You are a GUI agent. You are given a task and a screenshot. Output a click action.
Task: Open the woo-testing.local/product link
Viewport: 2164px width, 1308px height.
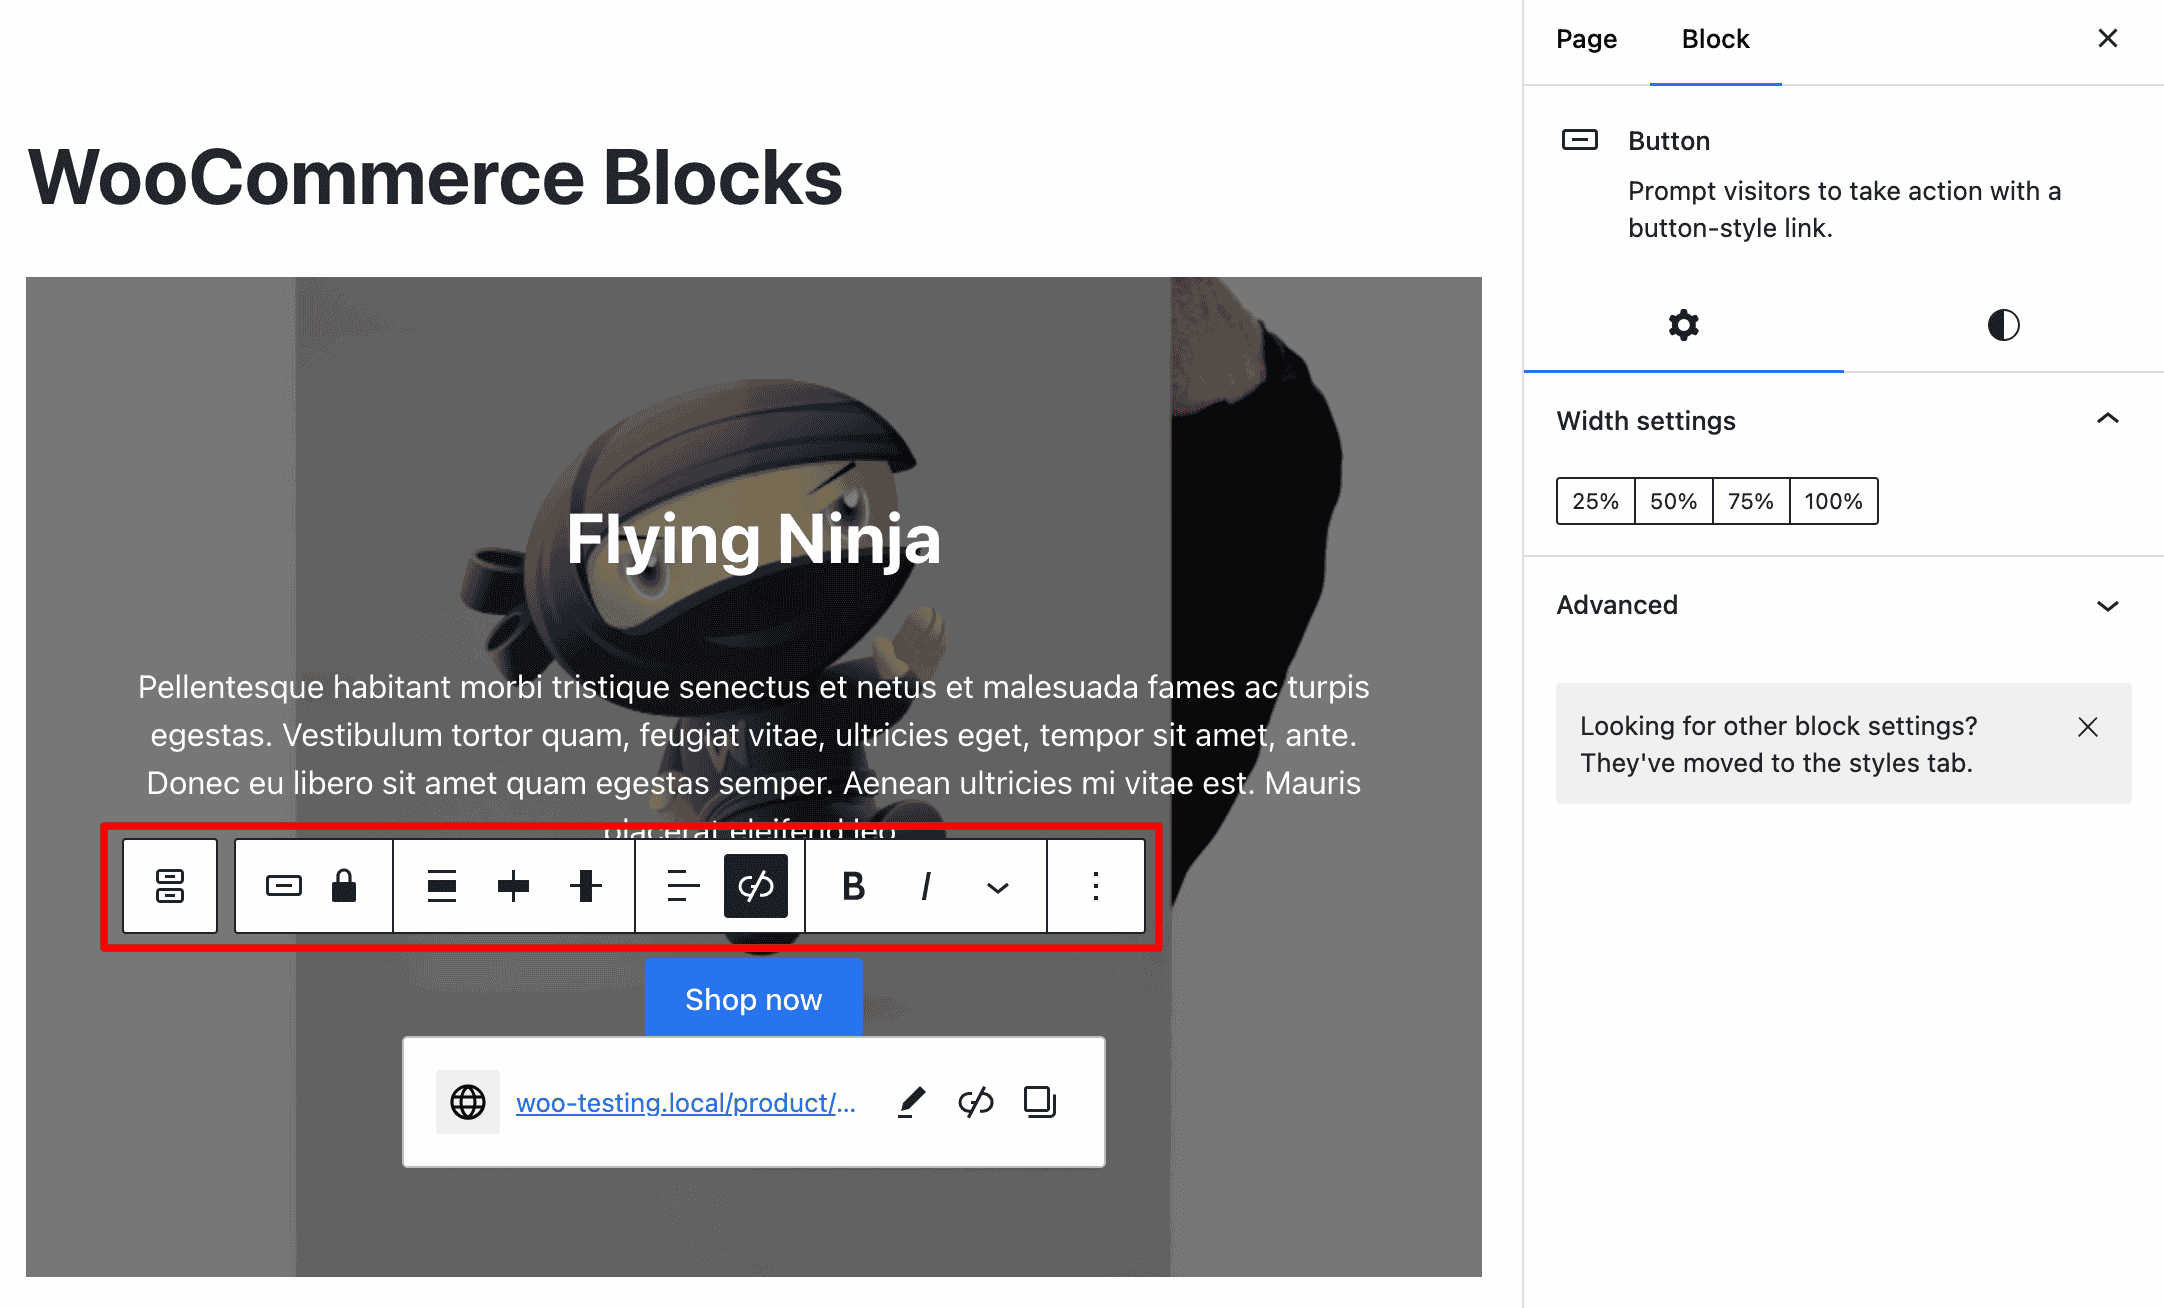[686, 1102]
